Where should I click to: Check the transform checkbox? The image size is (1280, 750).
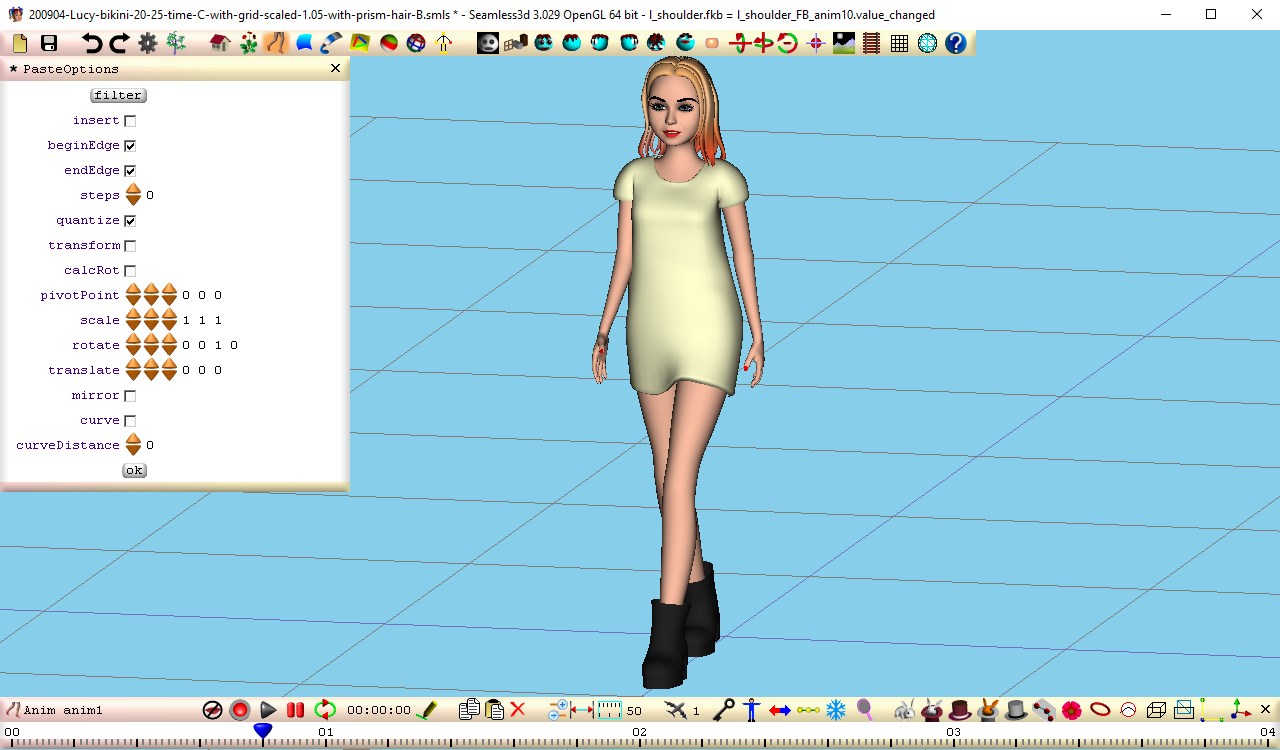(x=130, y=245)
